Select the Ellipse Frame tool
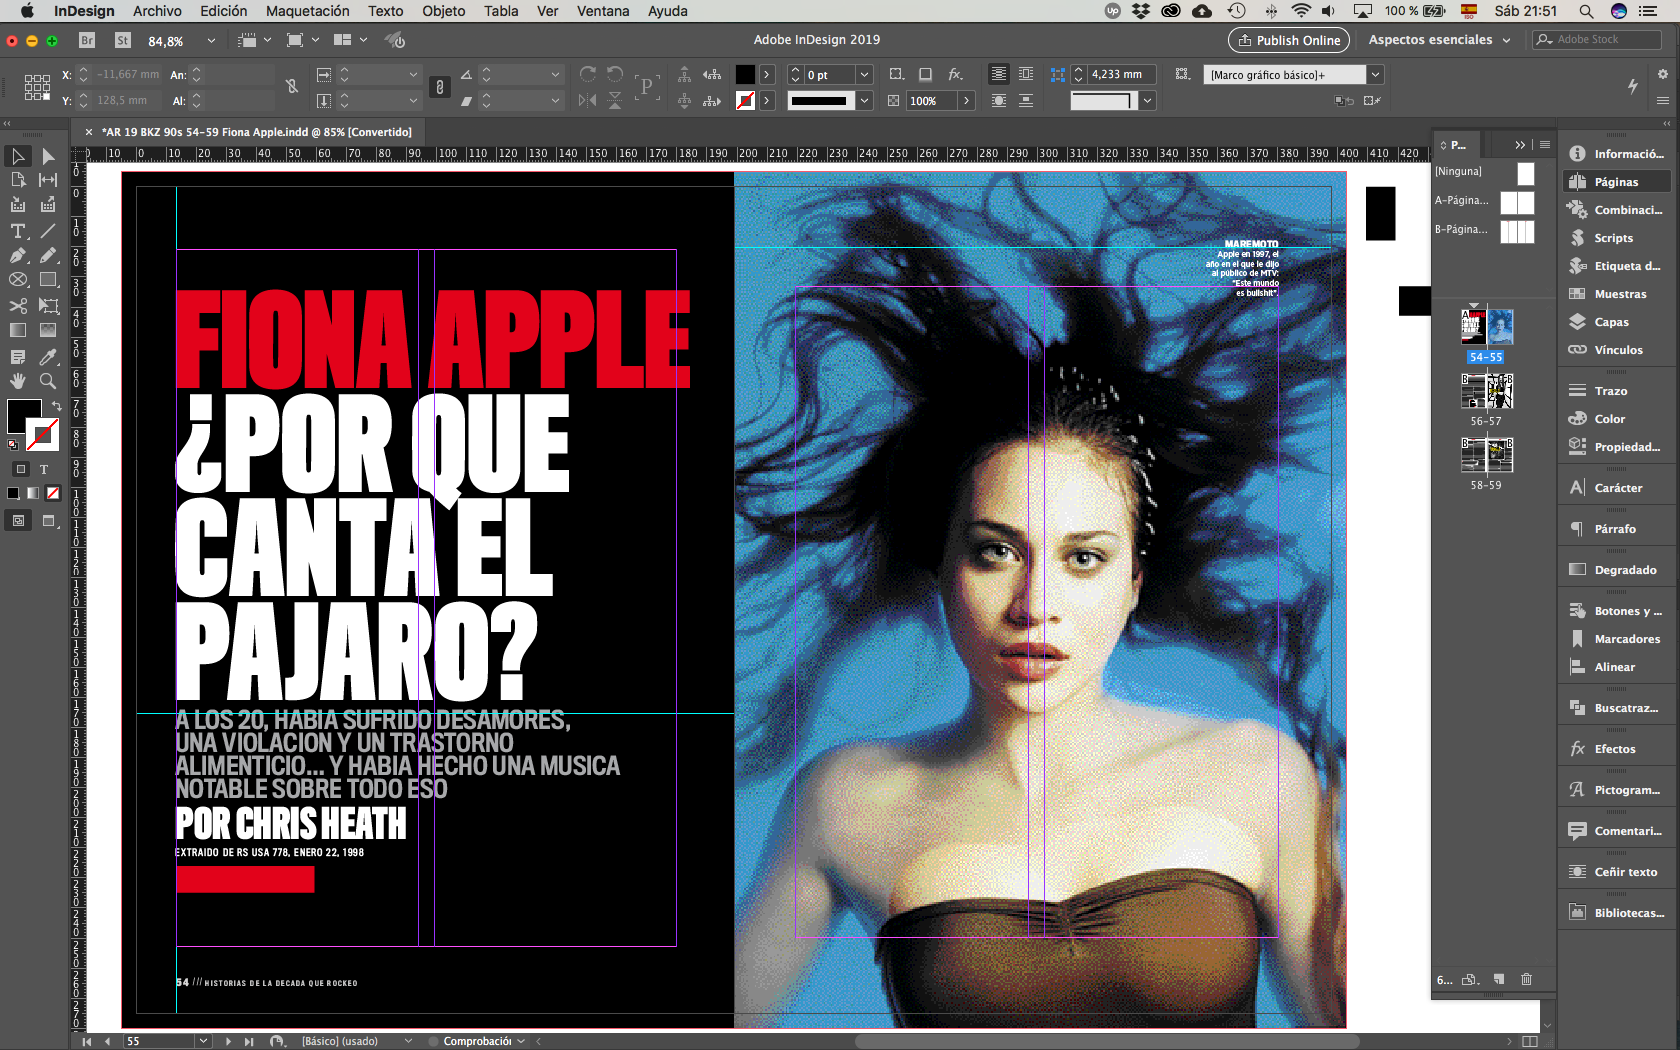The height and width of the screenshot is (1050, 1680). point(18,280)
